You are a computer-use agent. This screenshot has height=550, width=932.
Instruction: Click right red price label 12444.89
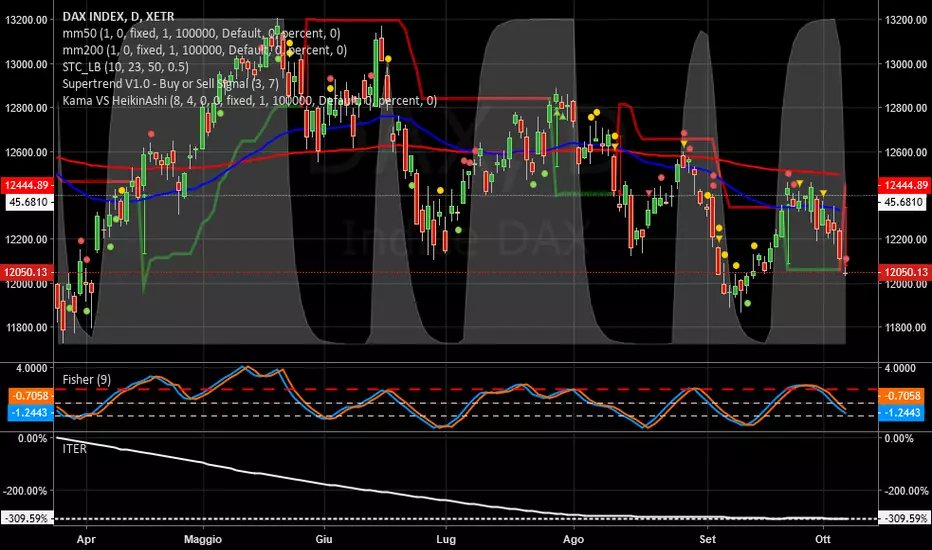tap(905, 185)
